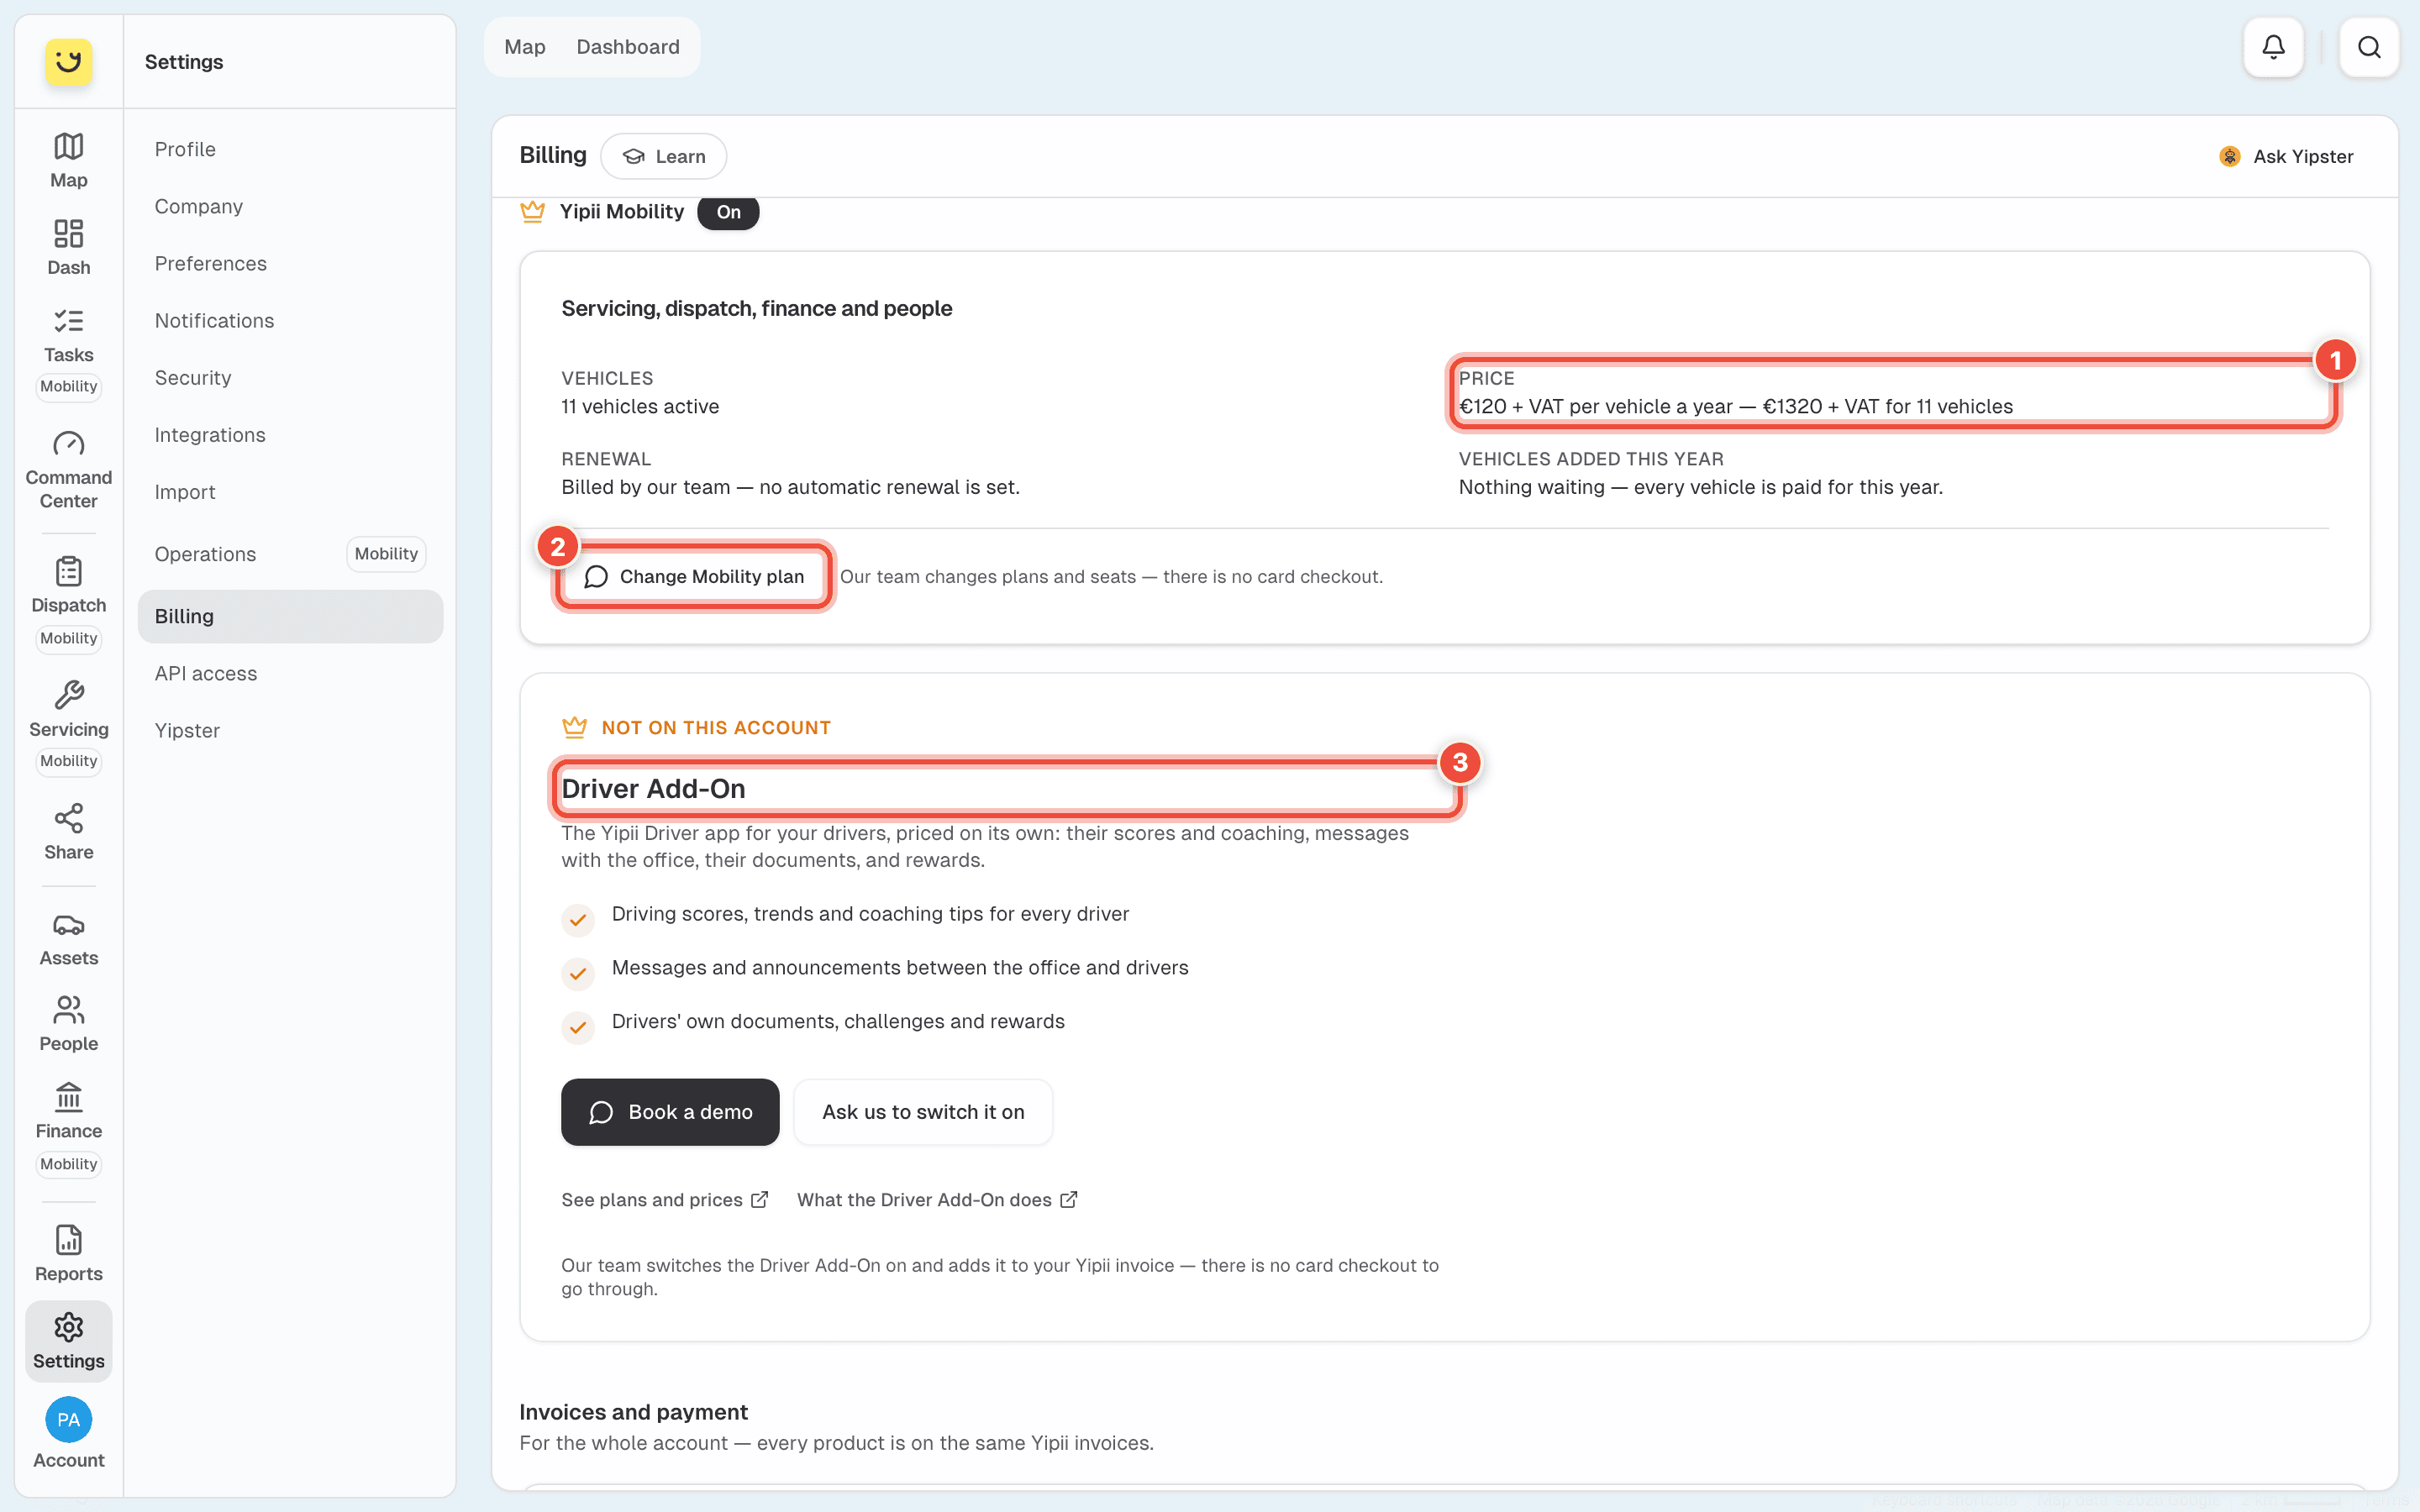
Task: Open the Operations settings page
Action: (290, 554)
